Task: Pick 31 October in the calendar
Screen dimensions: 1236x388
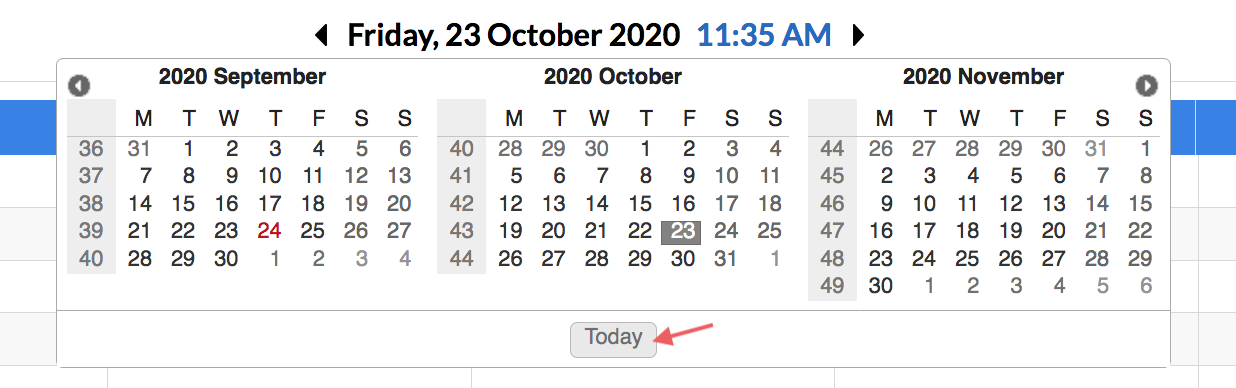Action: click(x=726, y=259)
